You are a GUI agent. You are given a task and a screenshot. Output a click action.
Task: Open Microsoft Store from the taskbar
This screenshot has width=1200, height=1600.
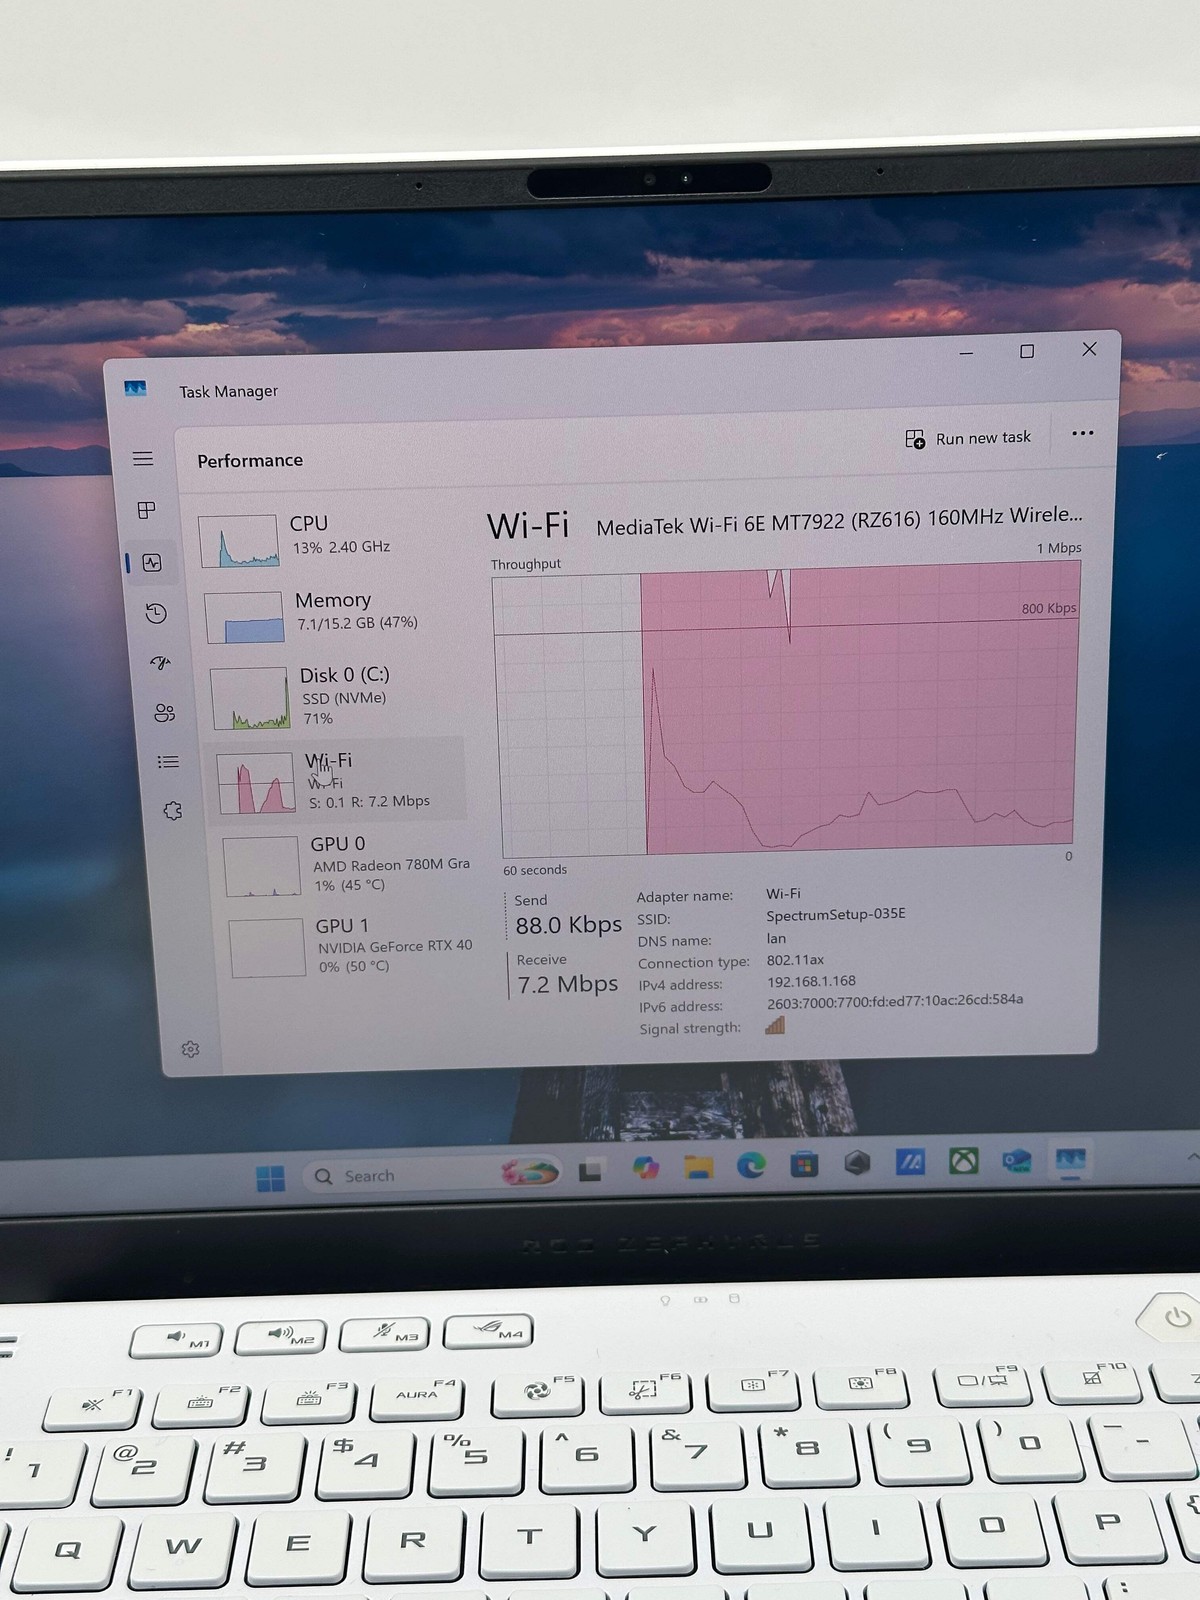[x=804, y=1163]
